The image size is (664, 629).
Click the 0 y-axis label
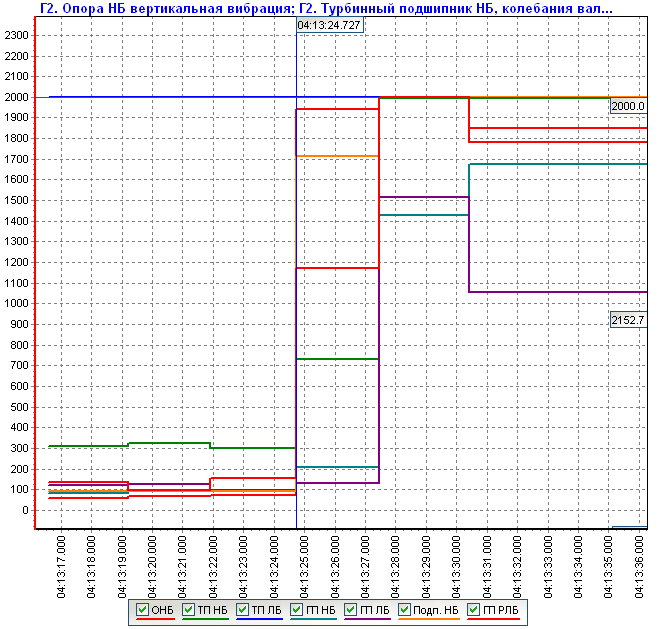point(25,510)
